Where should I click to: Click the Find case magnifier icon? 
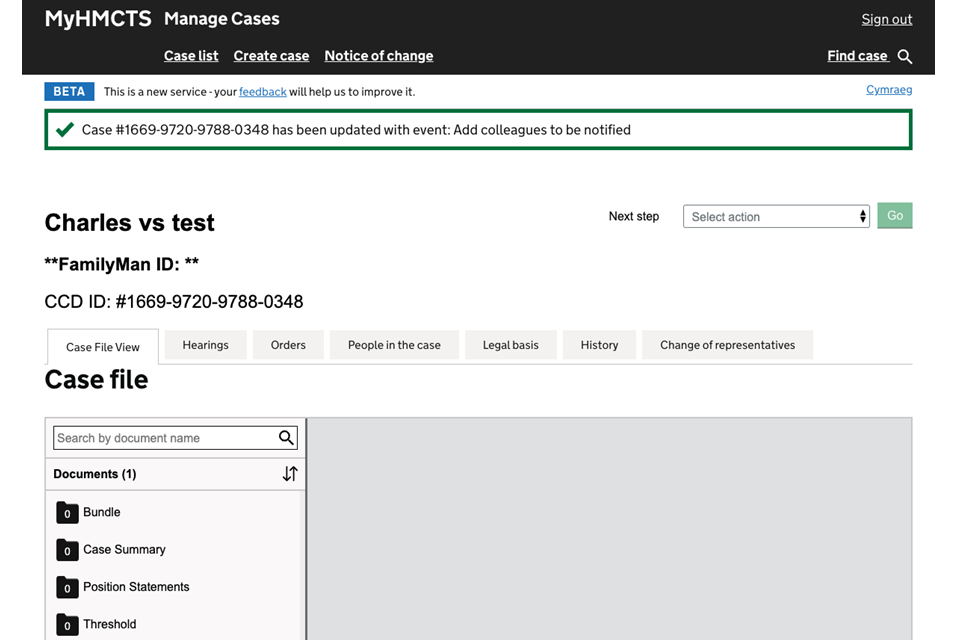[905, 57]
